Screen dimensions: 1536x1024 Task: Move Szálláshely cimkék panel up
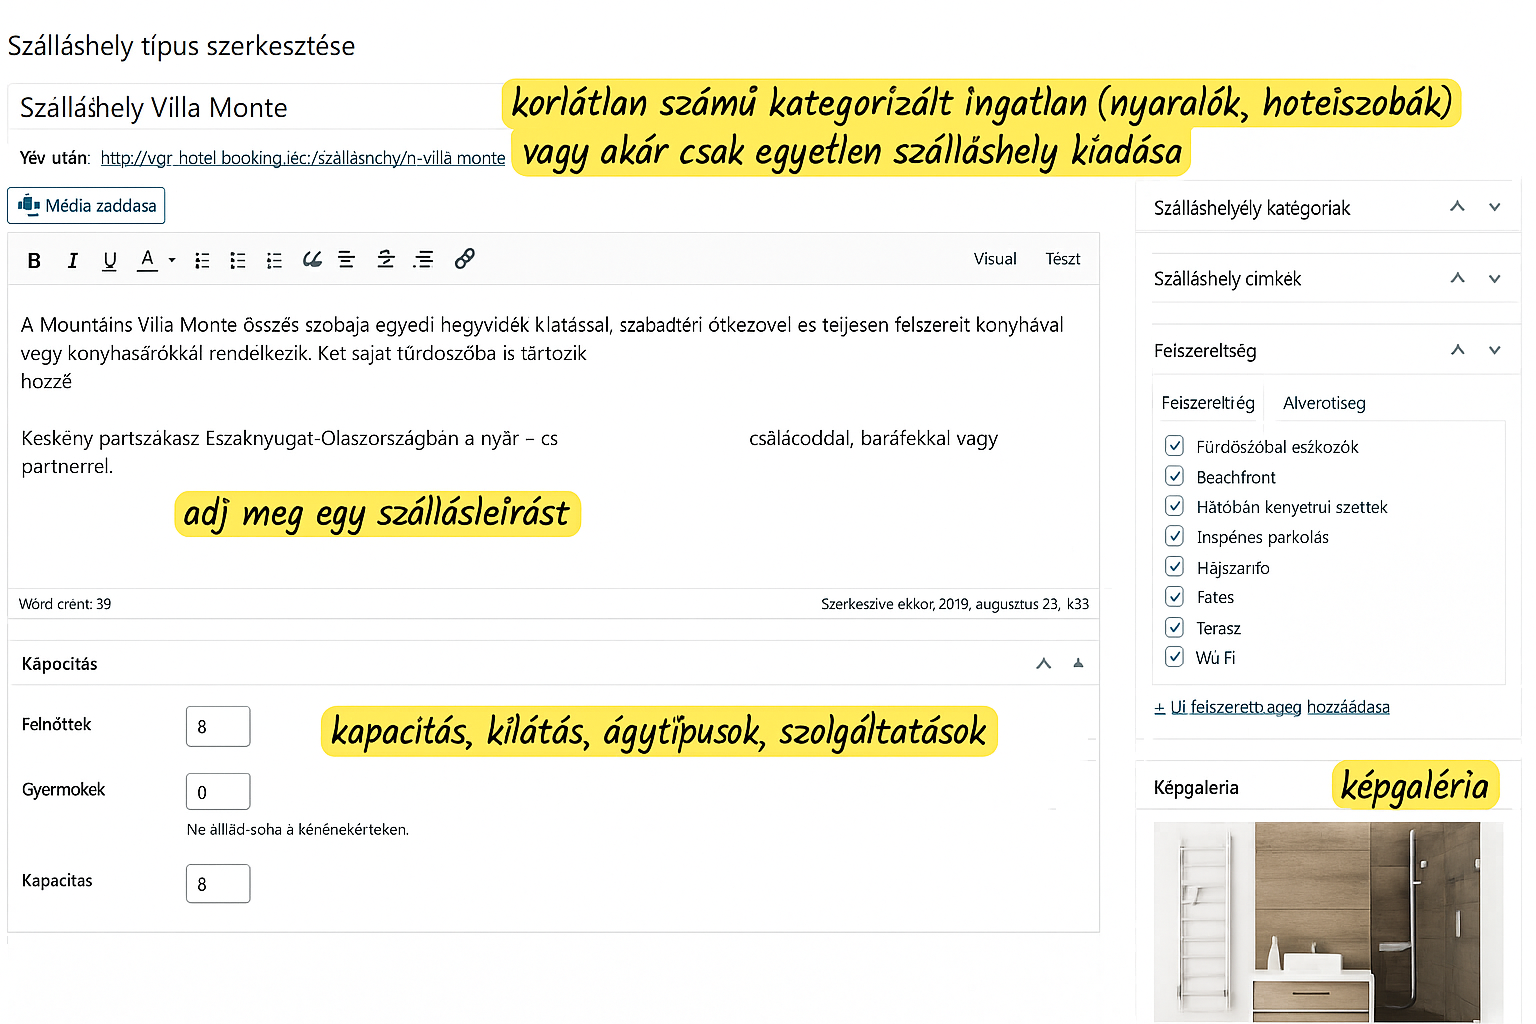tap(1457, 278)
